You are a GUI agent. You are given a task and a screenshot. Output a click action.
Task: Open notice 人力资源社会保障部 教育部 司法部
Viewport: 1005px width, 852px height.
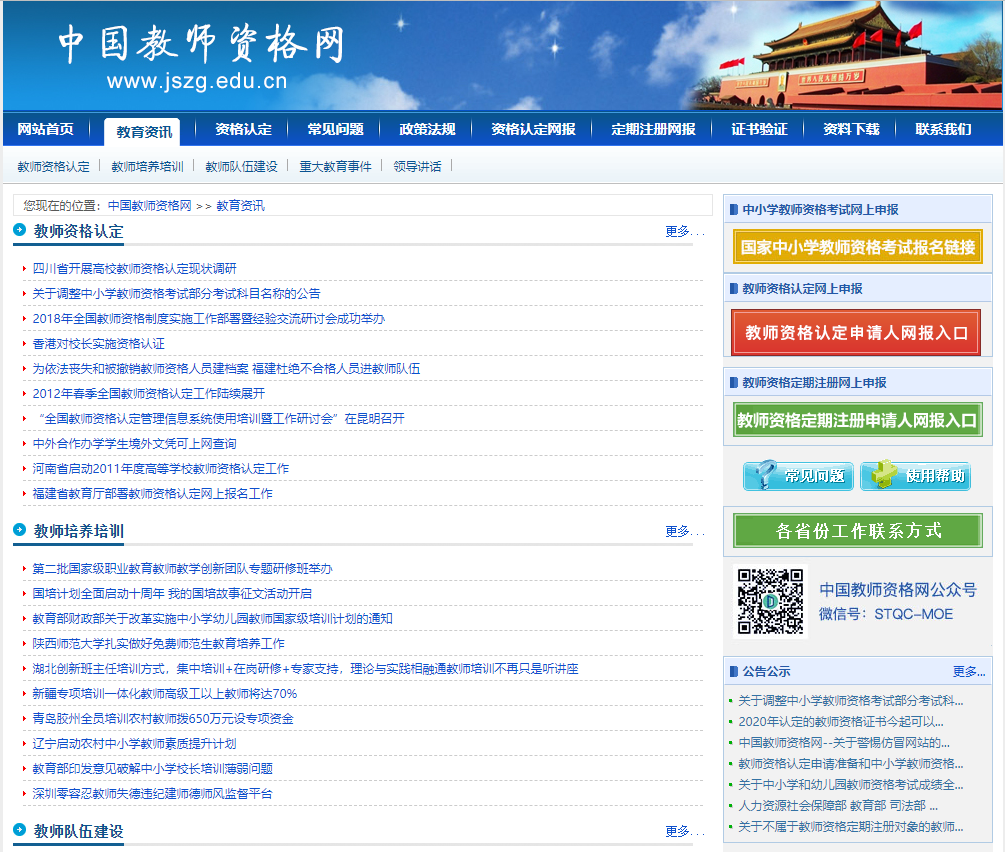(x=838, y=806)
